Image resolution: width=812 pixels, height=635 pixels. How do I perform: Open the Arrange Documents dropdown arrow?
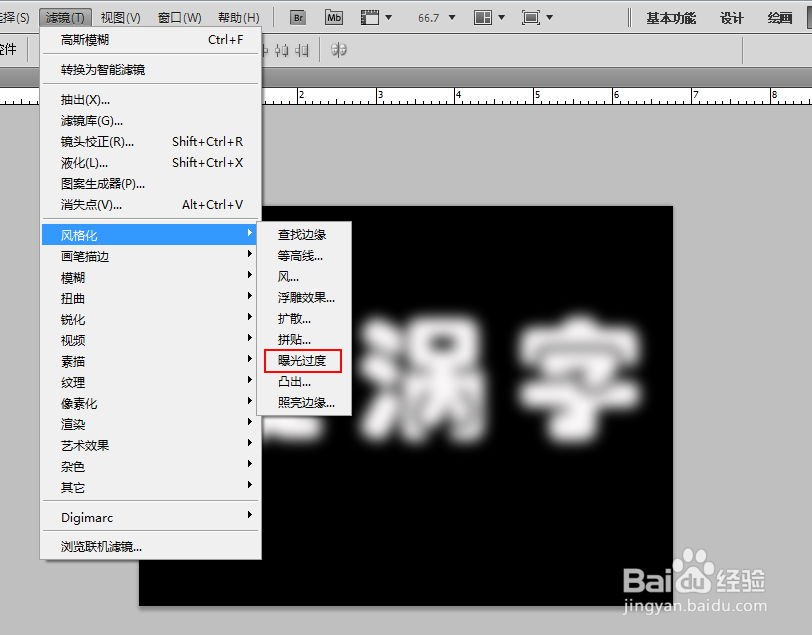pyautogui.click(x=501, y=16)
